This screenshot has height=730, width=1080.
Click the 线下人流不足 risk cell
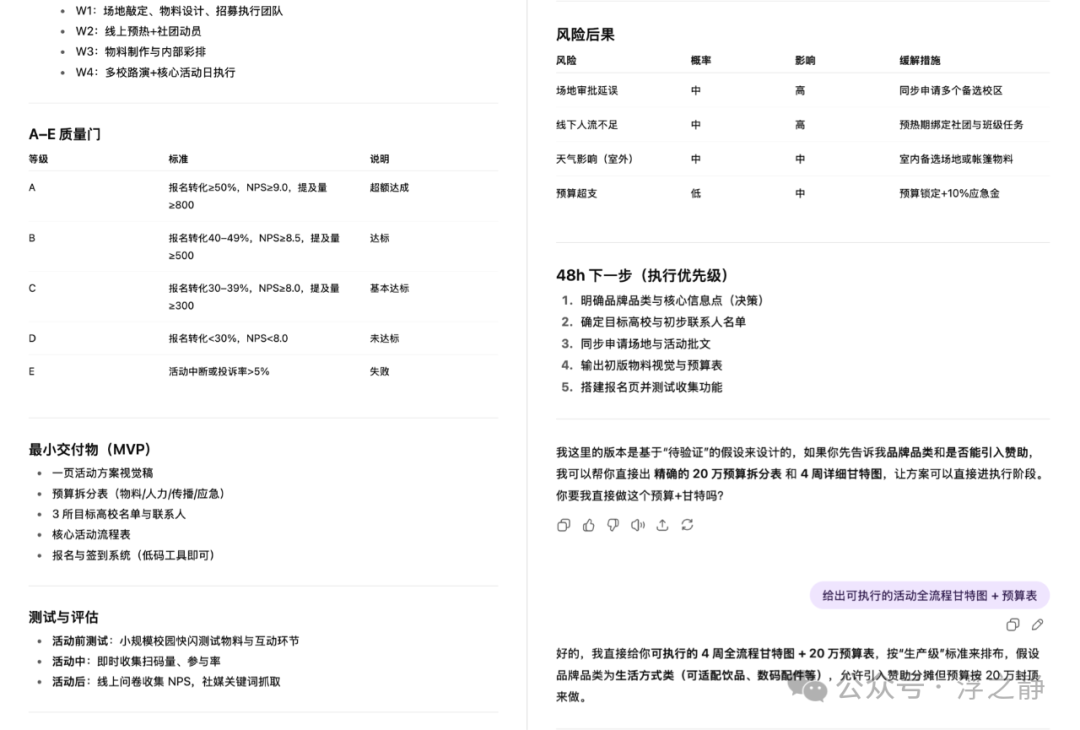pos(587,125)
